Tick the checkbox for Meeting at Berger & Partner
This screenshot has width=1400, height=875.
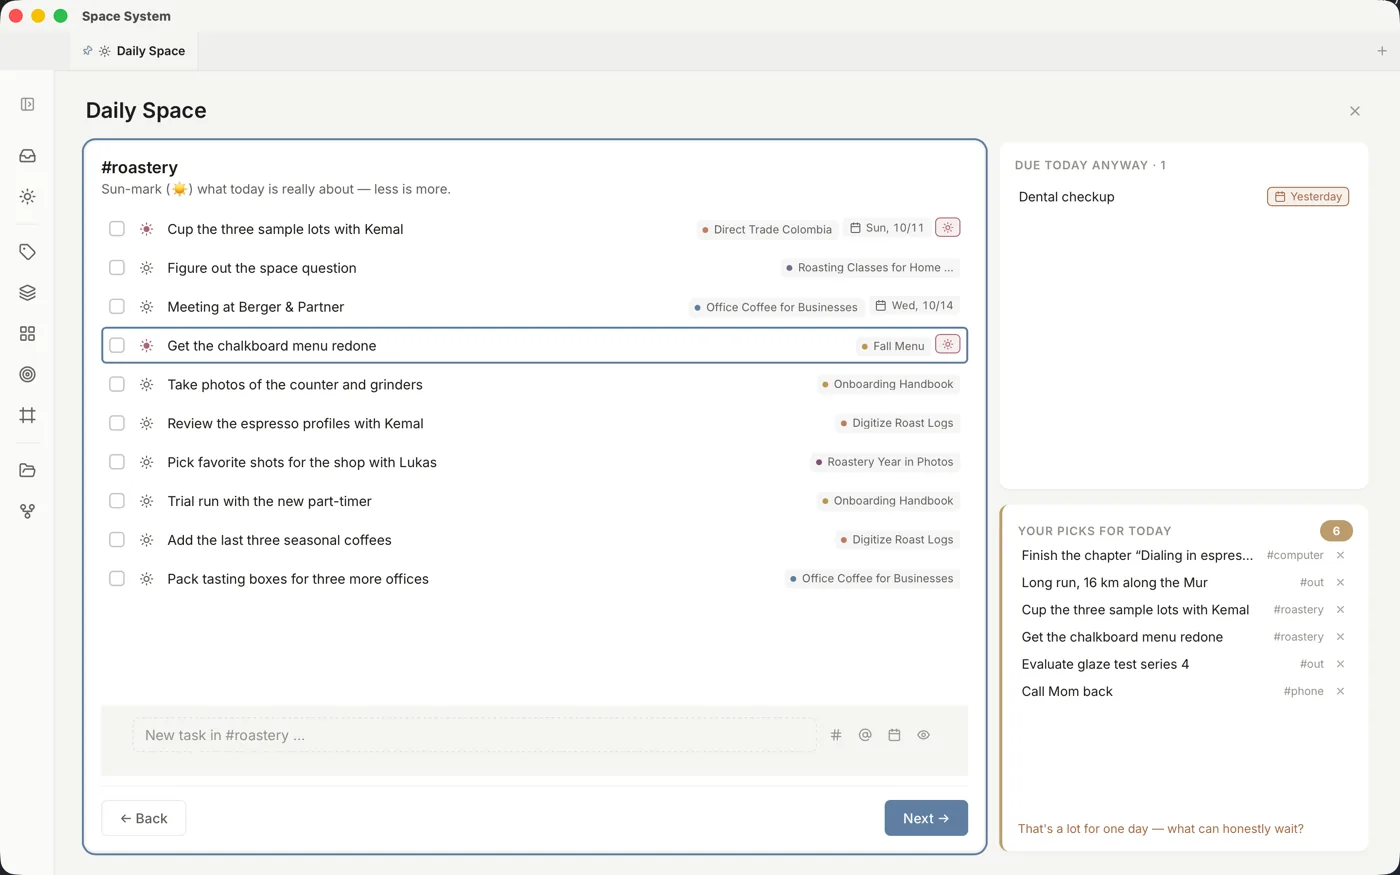click(x=117, y=307)
